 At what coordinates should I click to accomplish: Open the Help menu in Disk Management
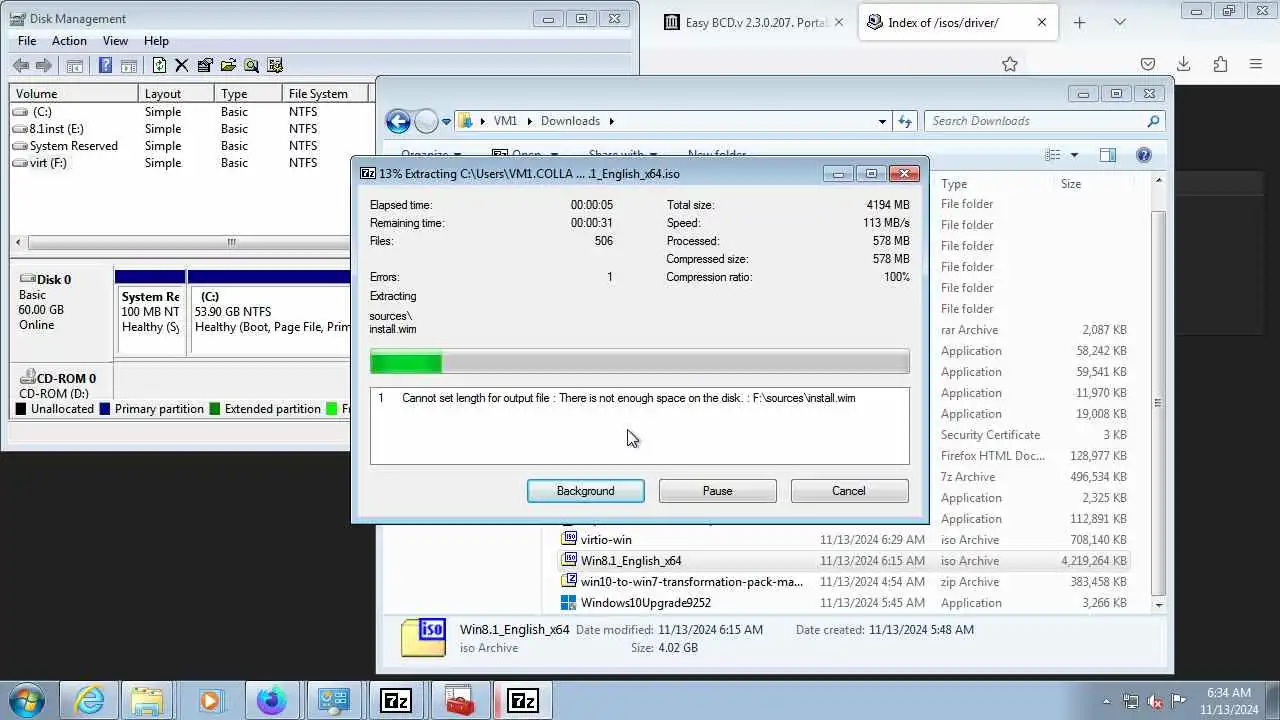(156, 41)
